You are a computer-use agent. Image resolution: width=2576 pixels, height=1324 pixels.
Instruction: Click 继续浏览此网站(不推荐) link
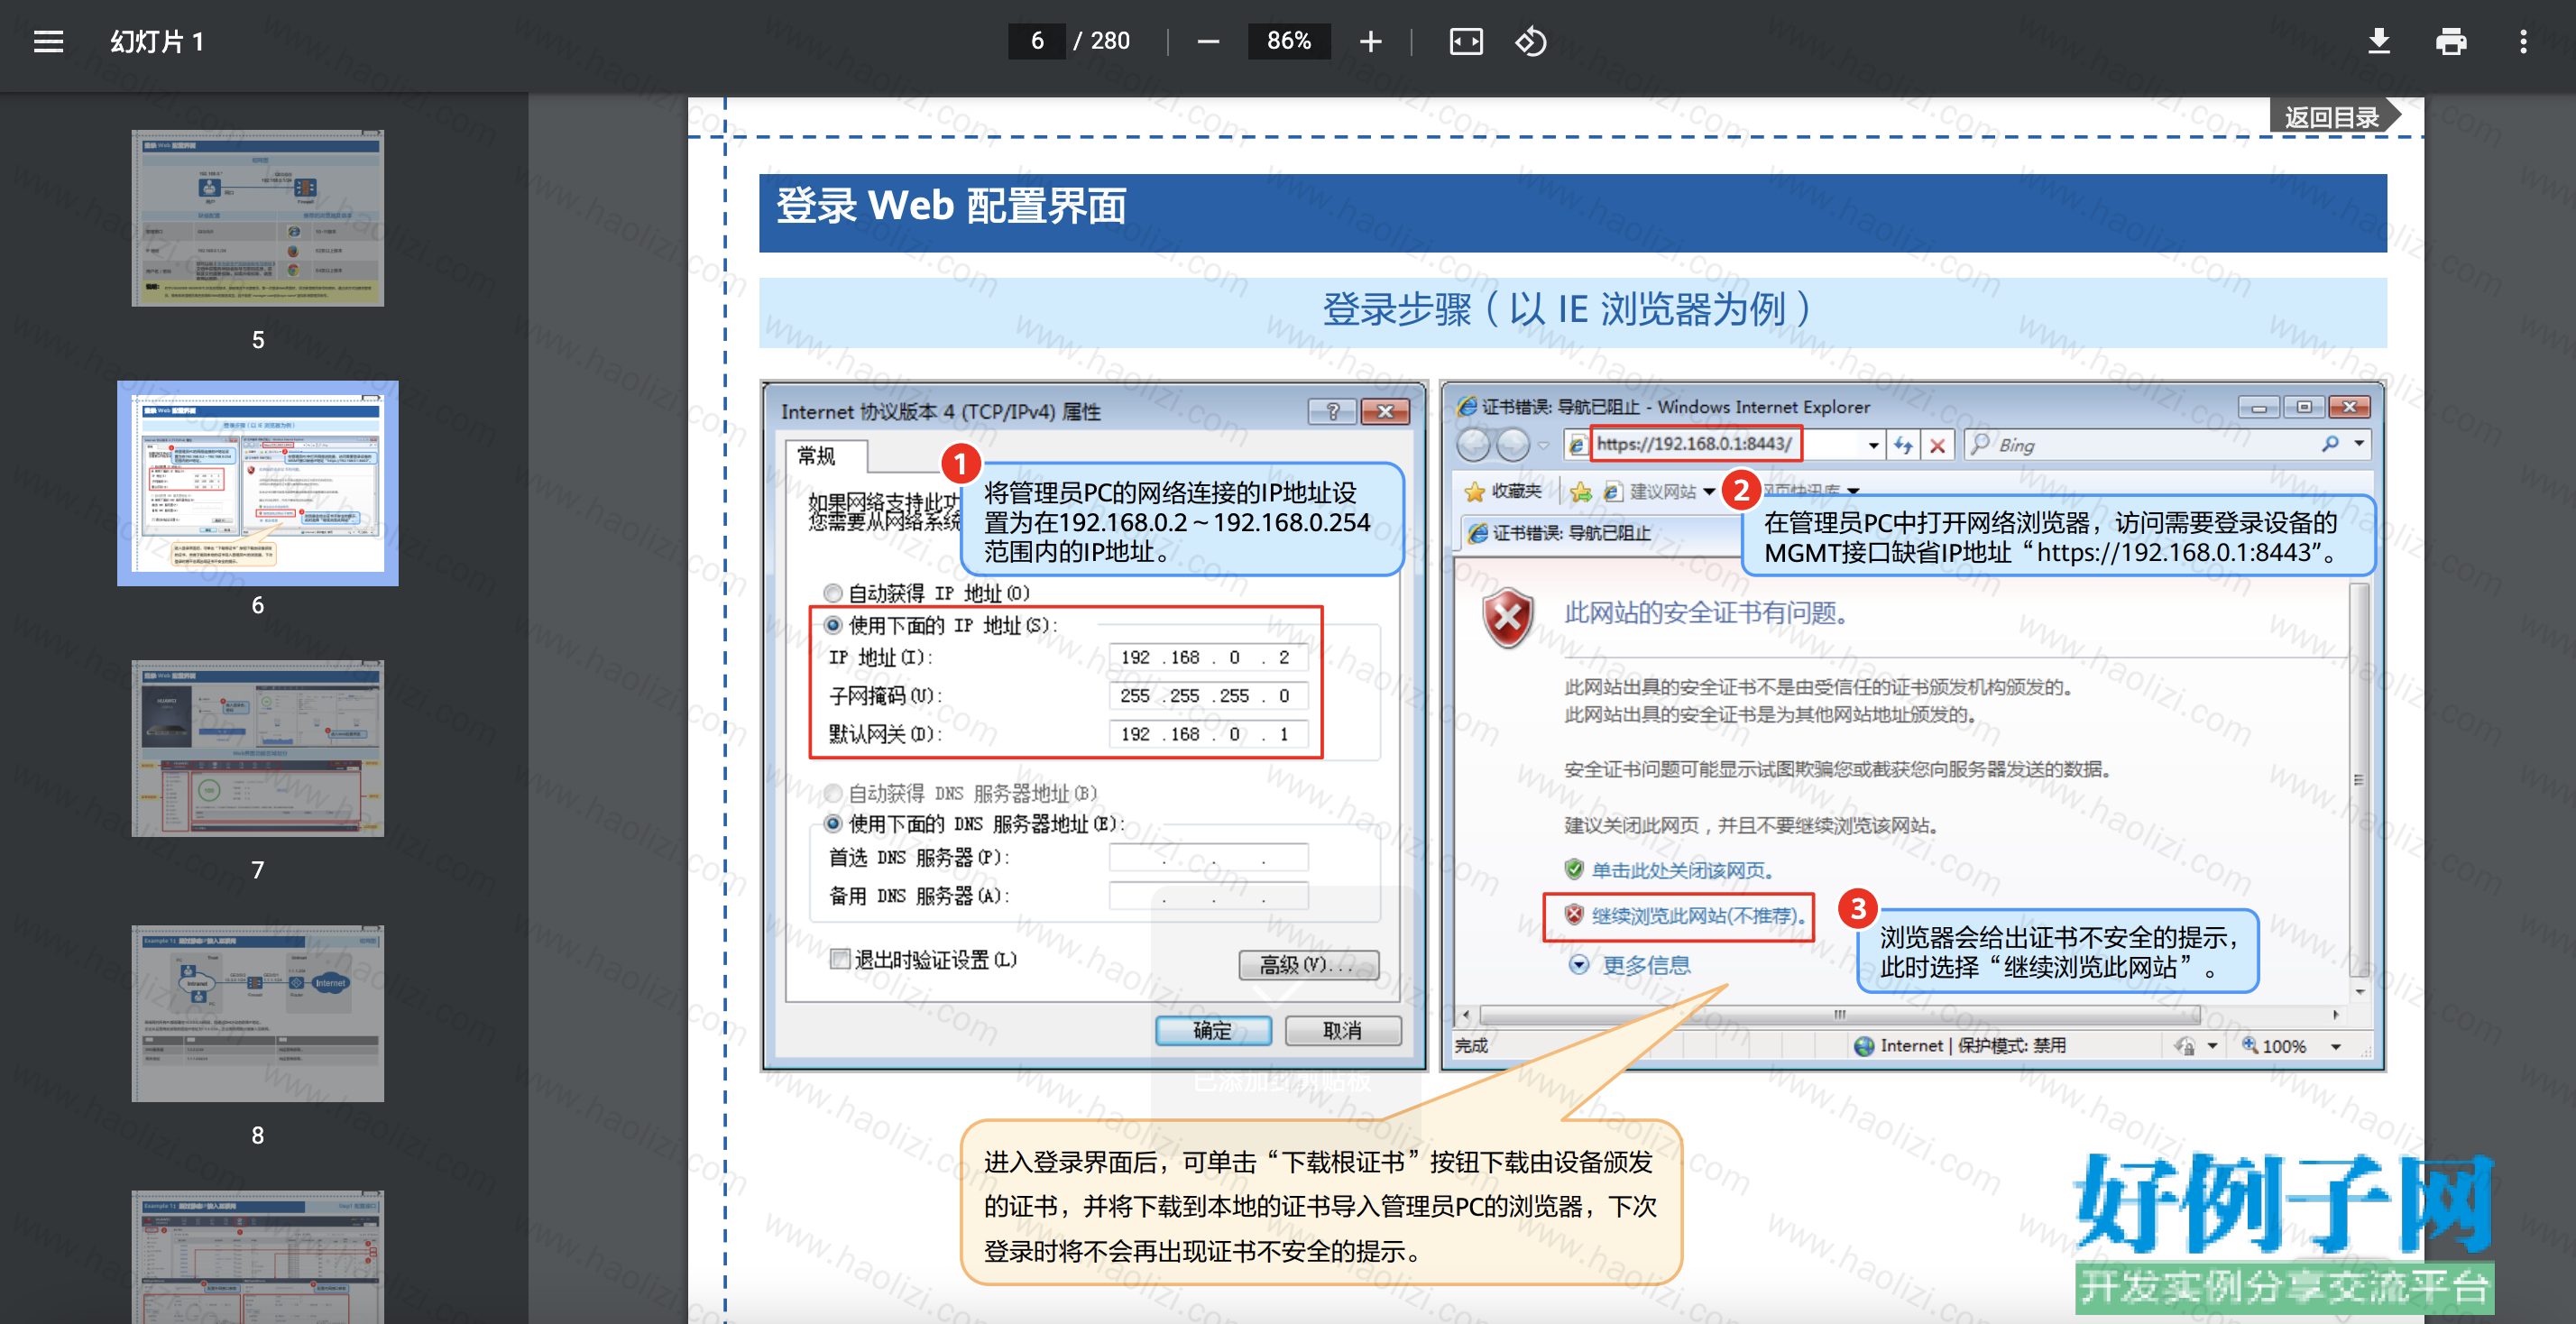1698,916
